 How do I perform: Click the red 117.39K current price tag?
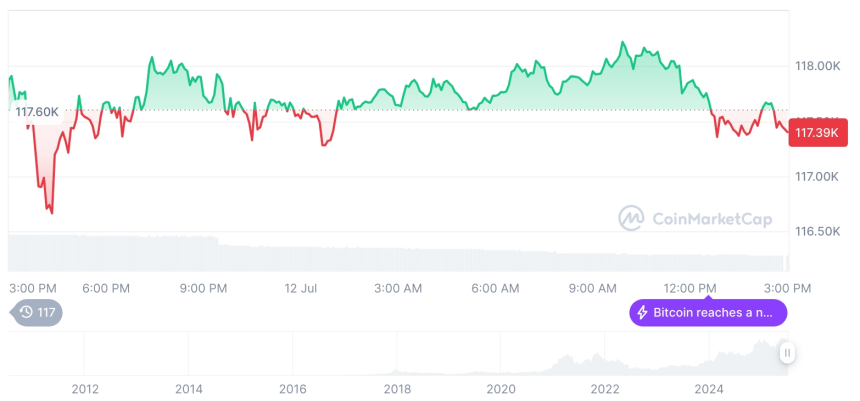[815, 132]
